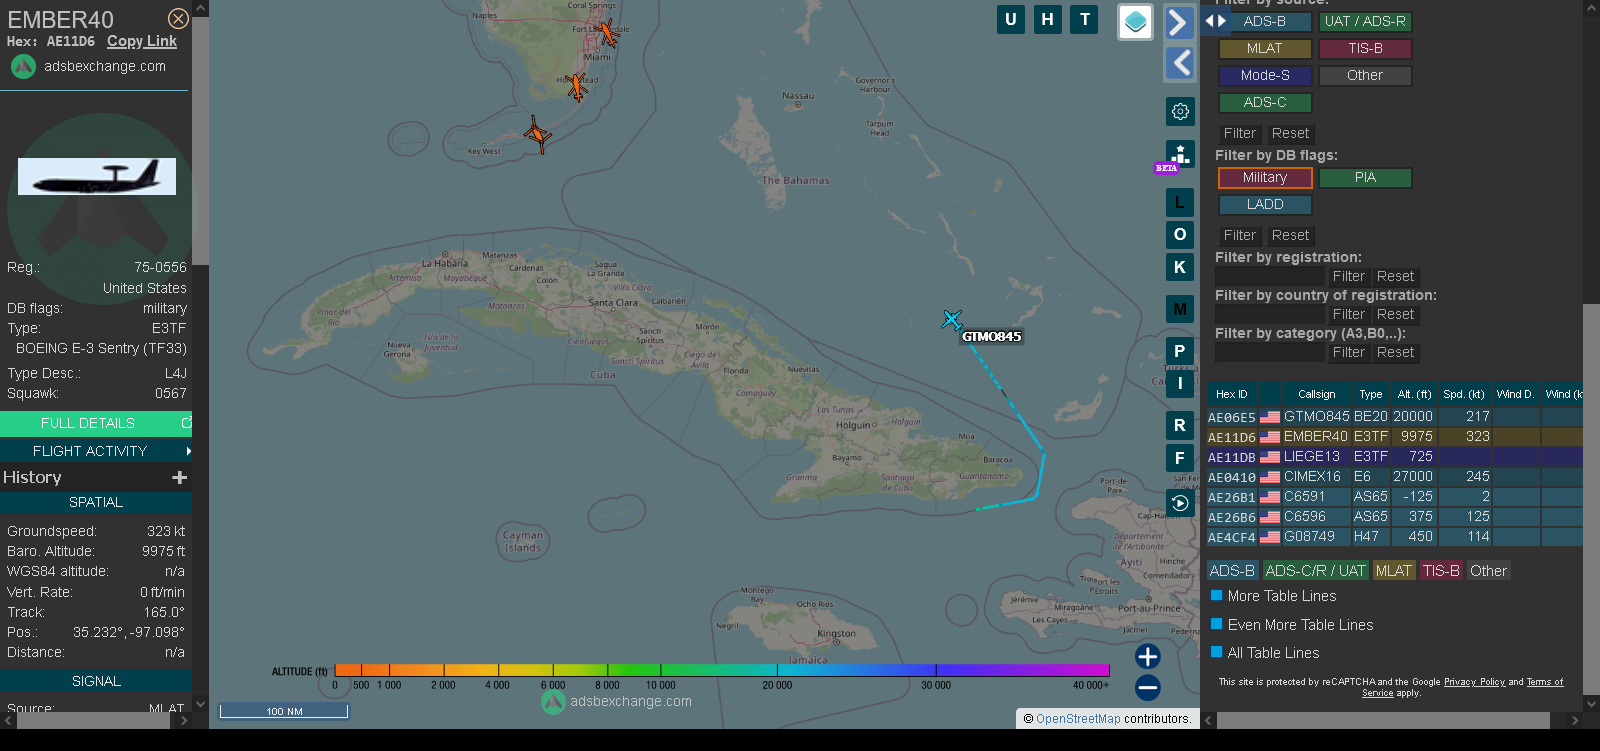This screenshot has width=1600, height=751.
Task: Toggle the L map button
Action: point(1180,202)
